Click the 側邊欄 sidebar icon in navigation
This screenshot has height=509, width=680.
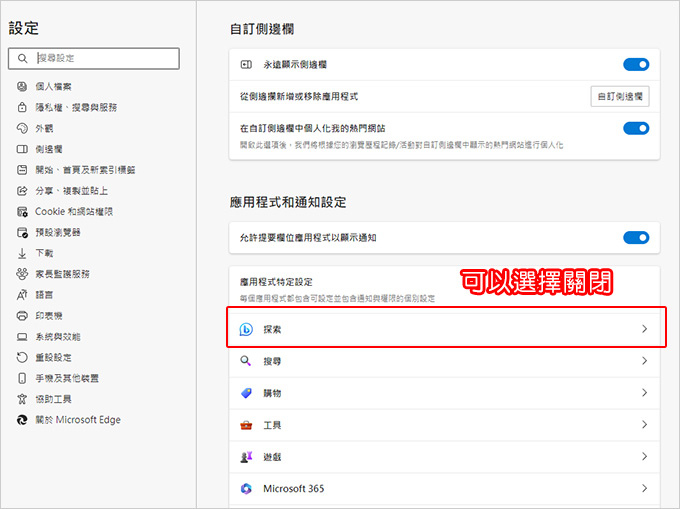pos(22,149)
